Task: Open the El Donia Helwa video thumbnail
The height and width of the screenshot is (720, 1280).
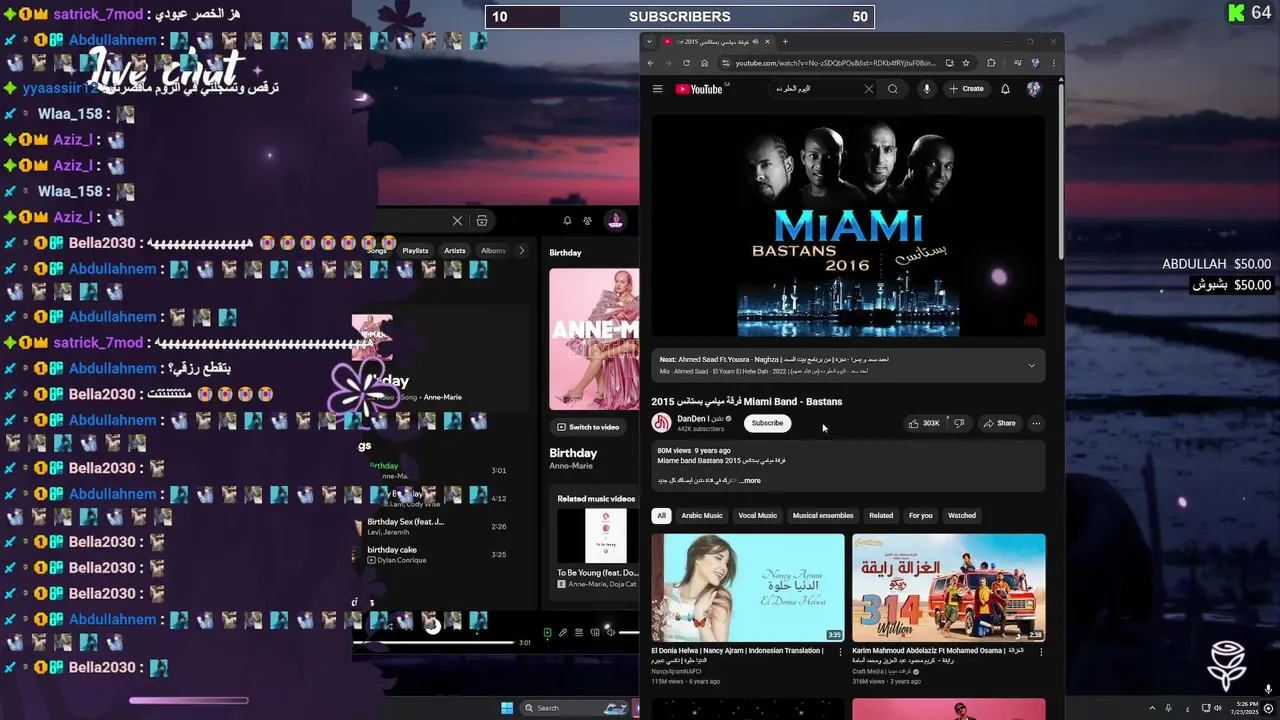Action: pos(748,587)
